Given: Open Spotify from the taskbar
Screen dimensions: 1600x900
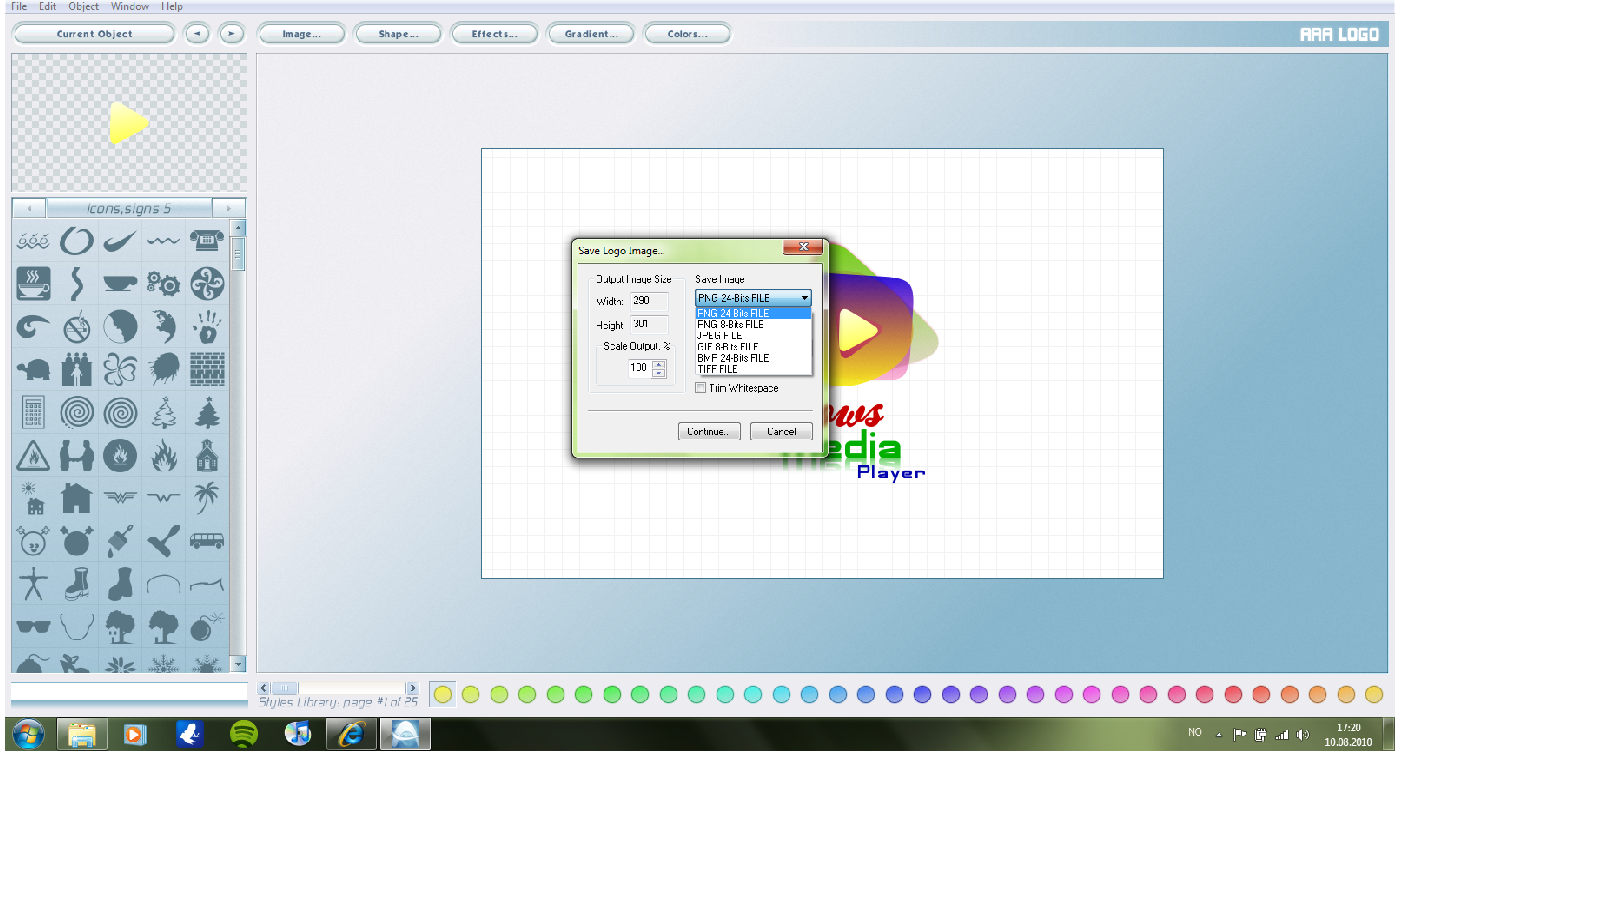Looking at the screenshot, I should click(x=243, y=734).
